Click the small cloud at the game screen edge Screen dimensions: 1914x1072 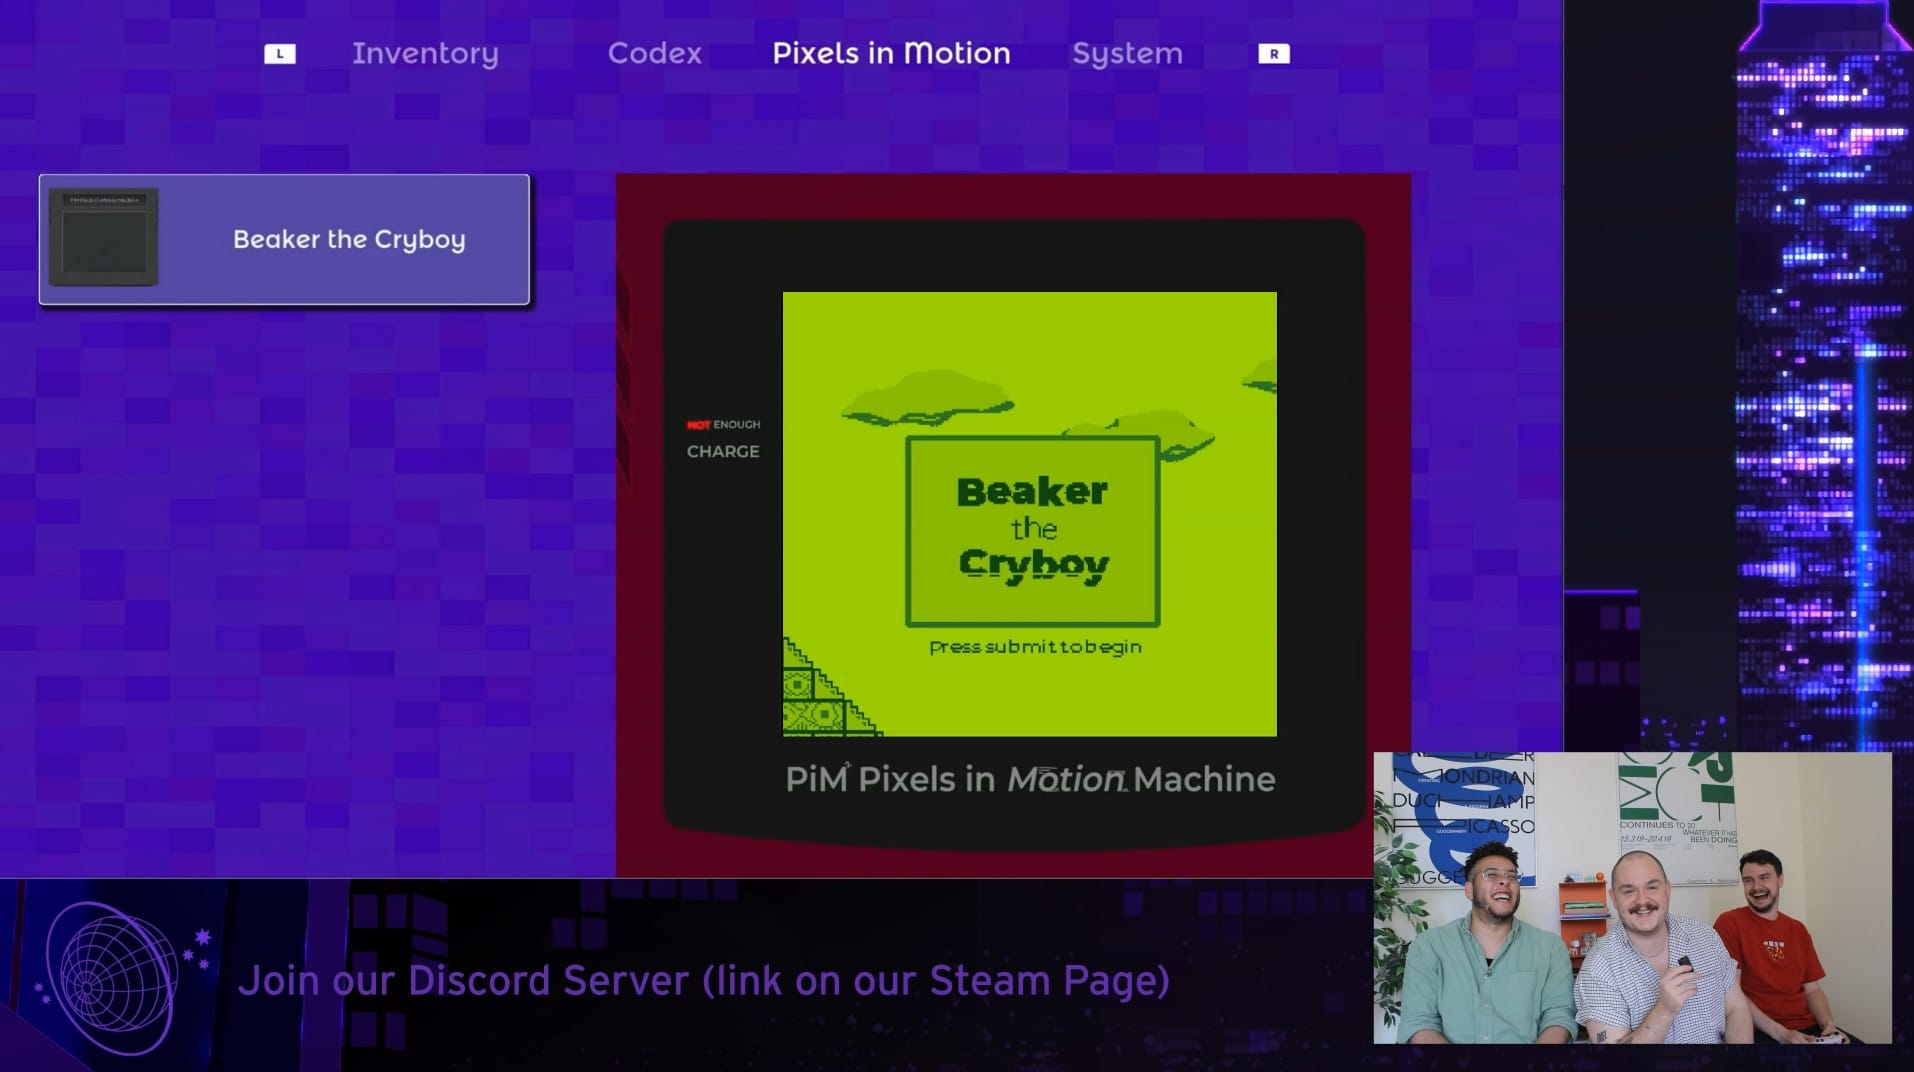tap(1262, 380)
